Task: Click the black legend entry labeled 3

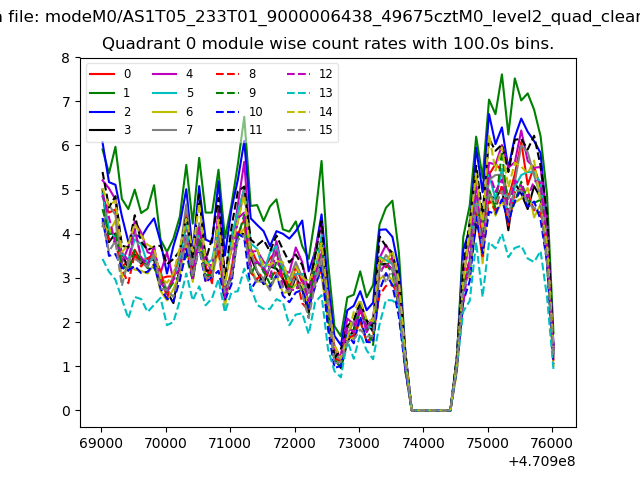Action: (x=102, y=130)
